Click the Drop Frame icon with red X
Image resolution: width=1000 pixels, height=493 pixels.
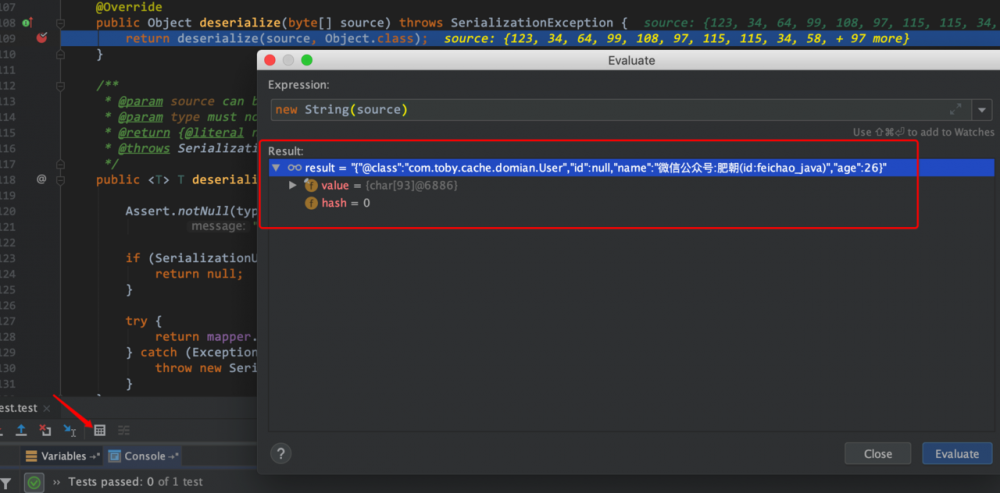click(45, 430)
